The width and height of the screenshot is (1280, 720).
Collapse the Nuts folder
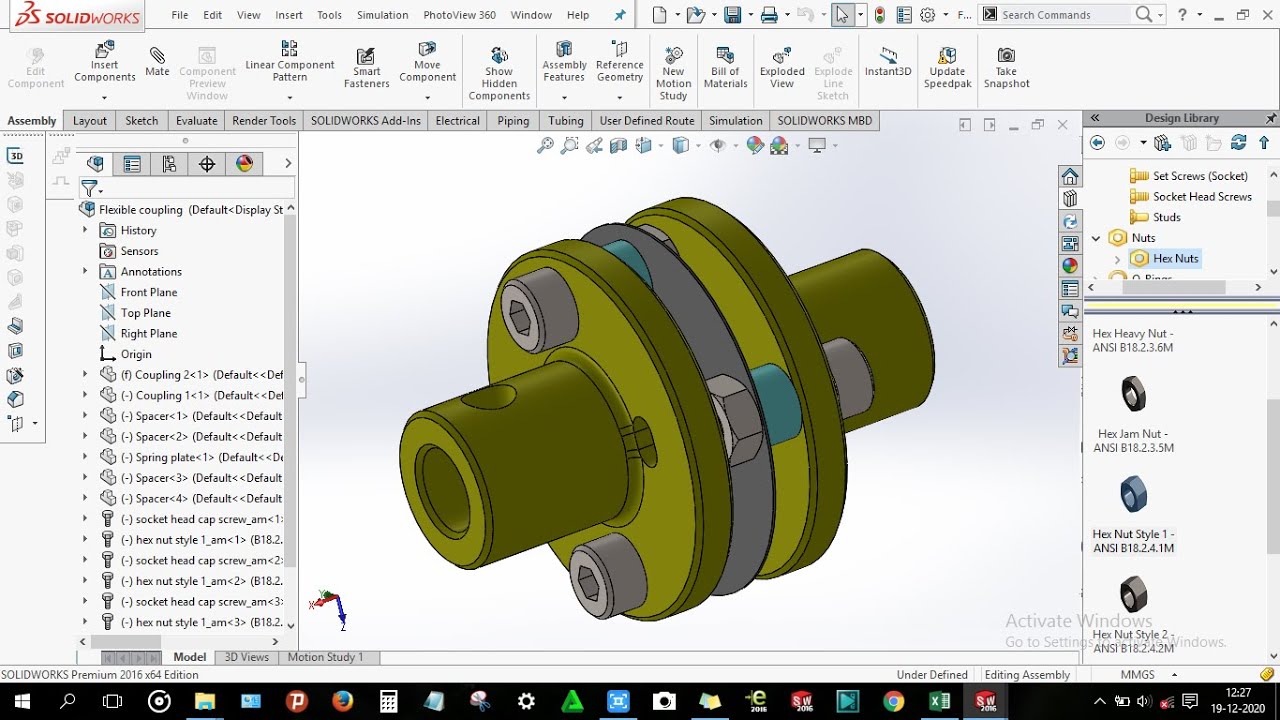pos(1096,238)
